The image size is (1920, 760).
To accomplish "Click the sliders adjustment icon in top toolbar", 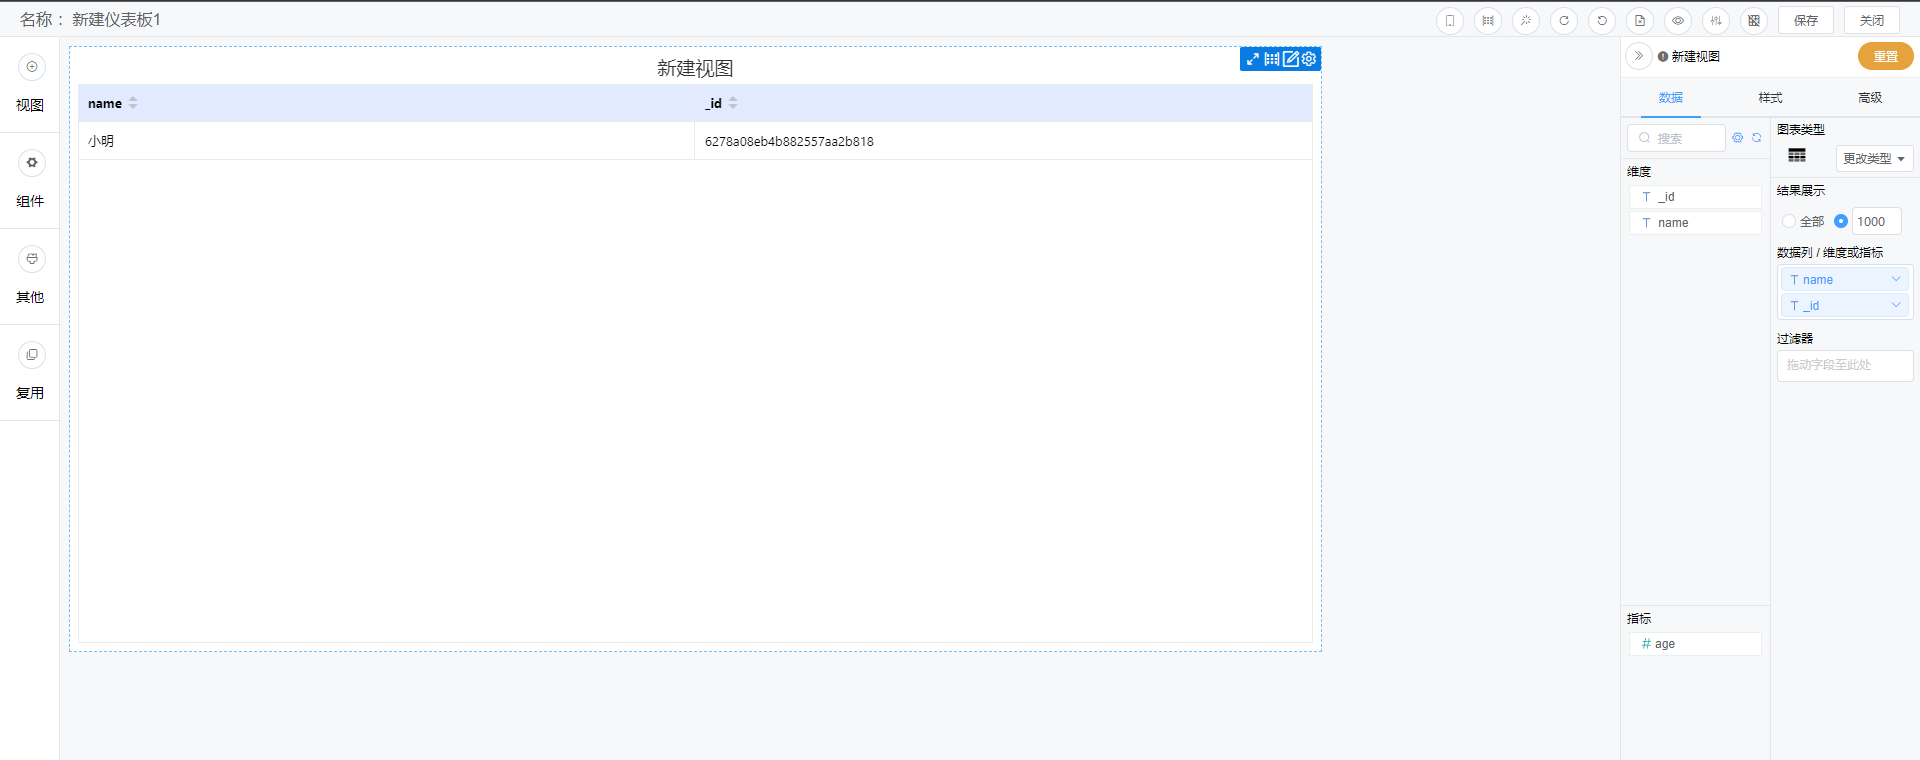I will [1716, 20].
